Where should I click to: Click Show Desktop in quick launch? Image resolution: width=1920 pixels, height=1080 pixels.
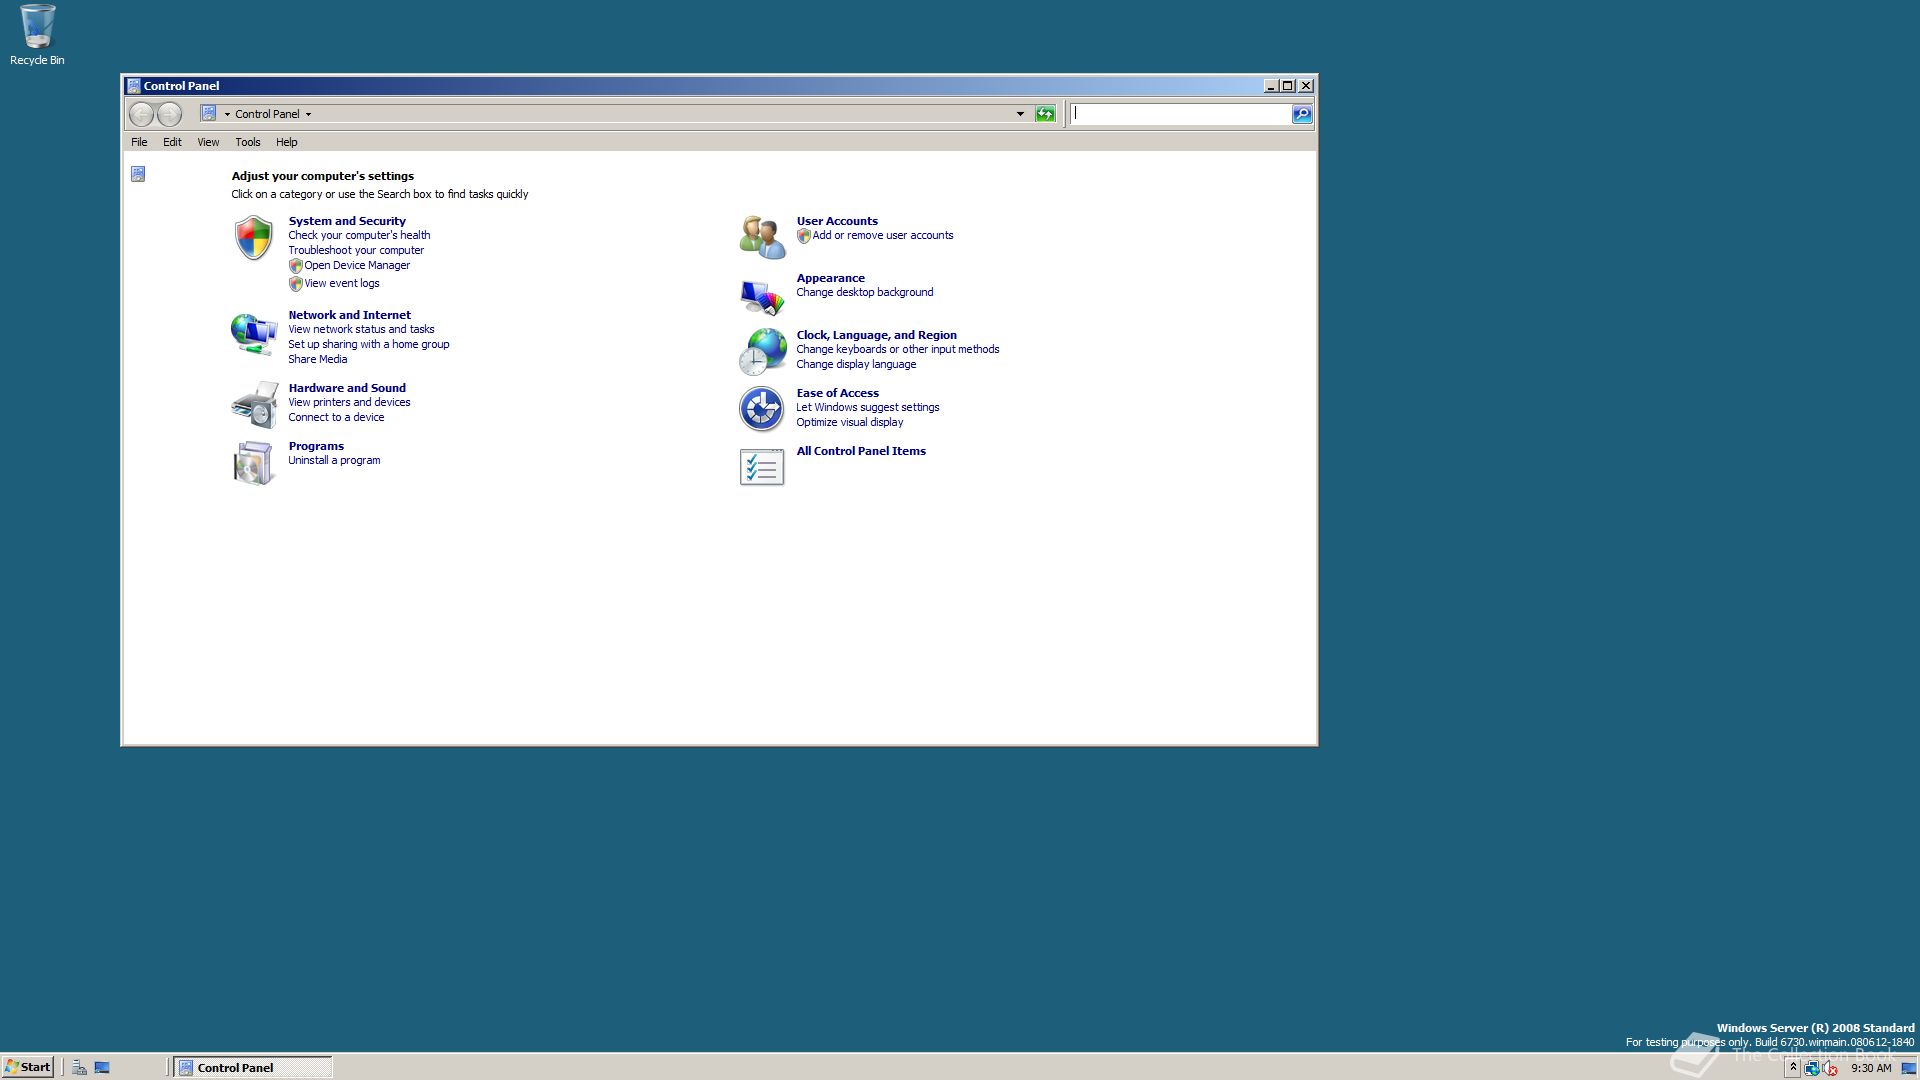[x=102, y=1067]
